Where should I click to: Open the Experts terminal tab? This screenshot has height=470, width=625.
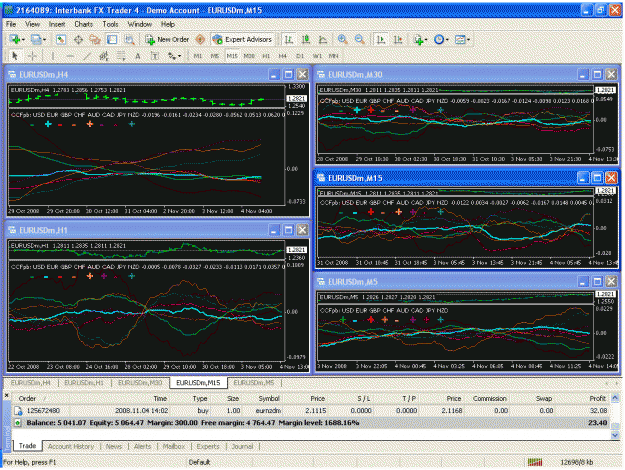click(x=208, y=446)
